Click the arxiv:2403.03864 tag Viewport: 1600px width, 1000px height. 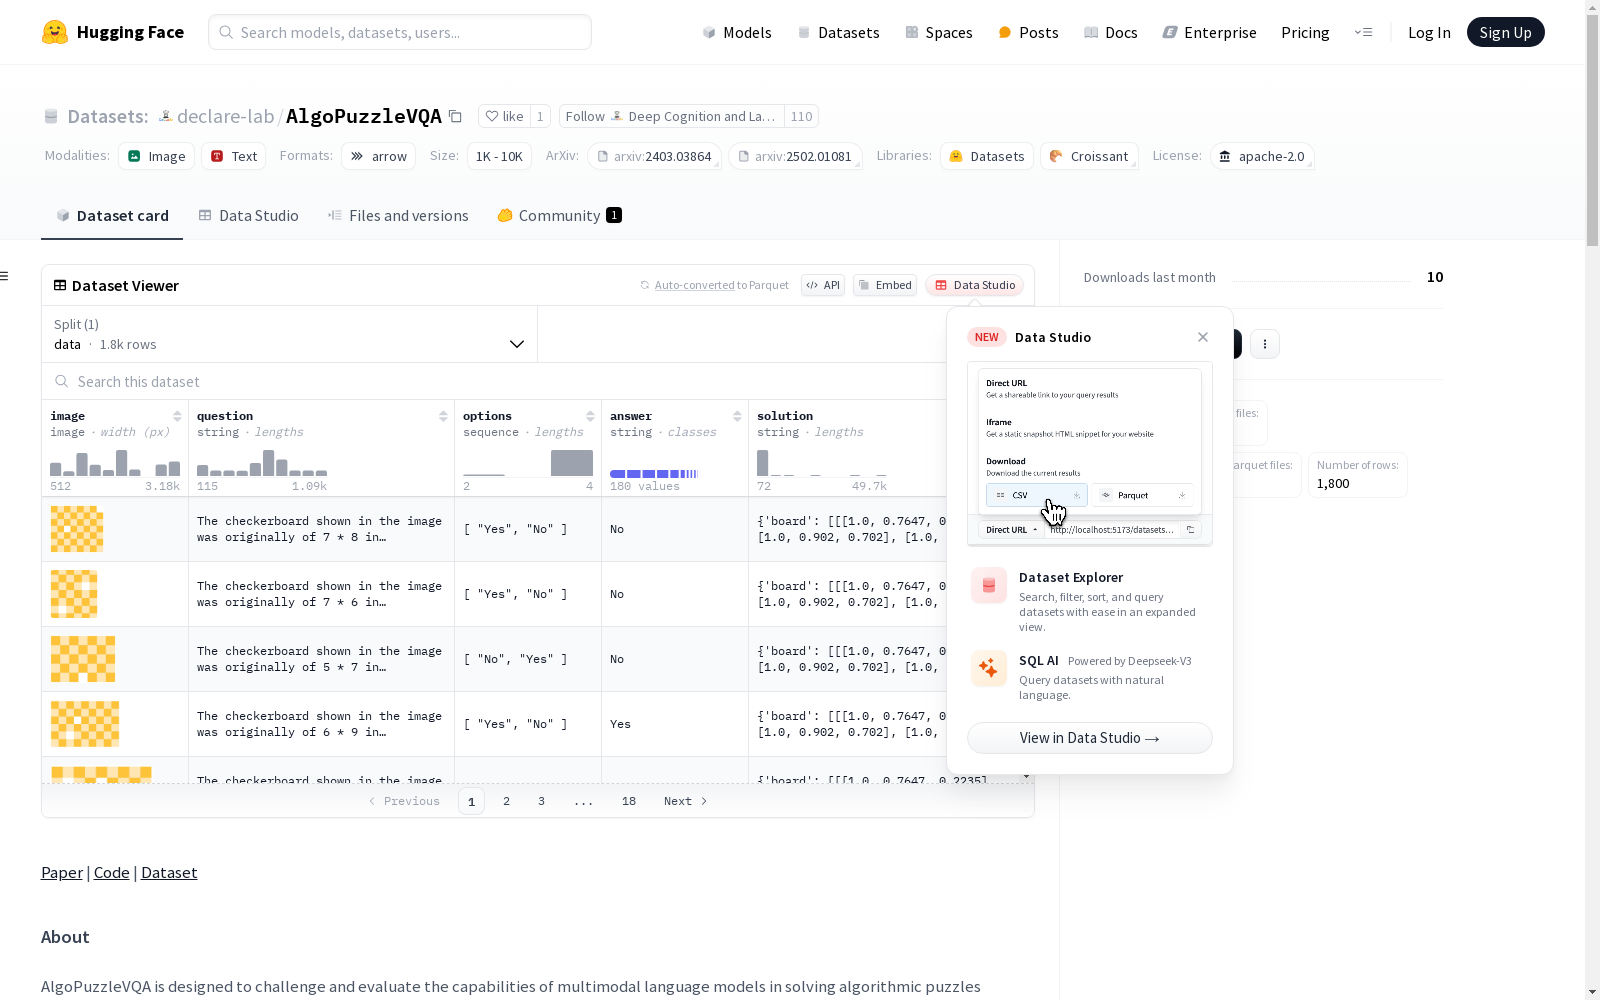click(x=655, y=156)
